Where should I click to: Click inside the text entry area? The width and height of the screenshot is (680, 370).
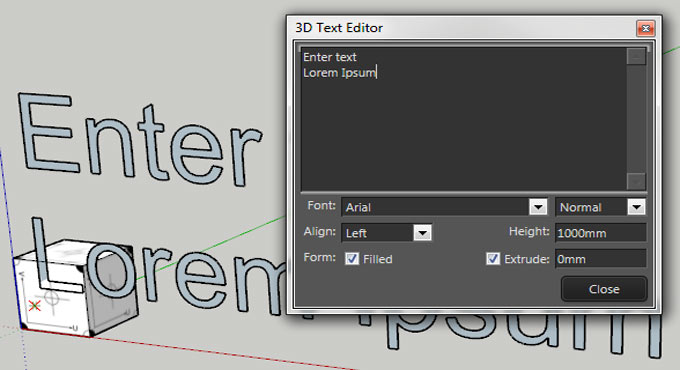[464, 119]
